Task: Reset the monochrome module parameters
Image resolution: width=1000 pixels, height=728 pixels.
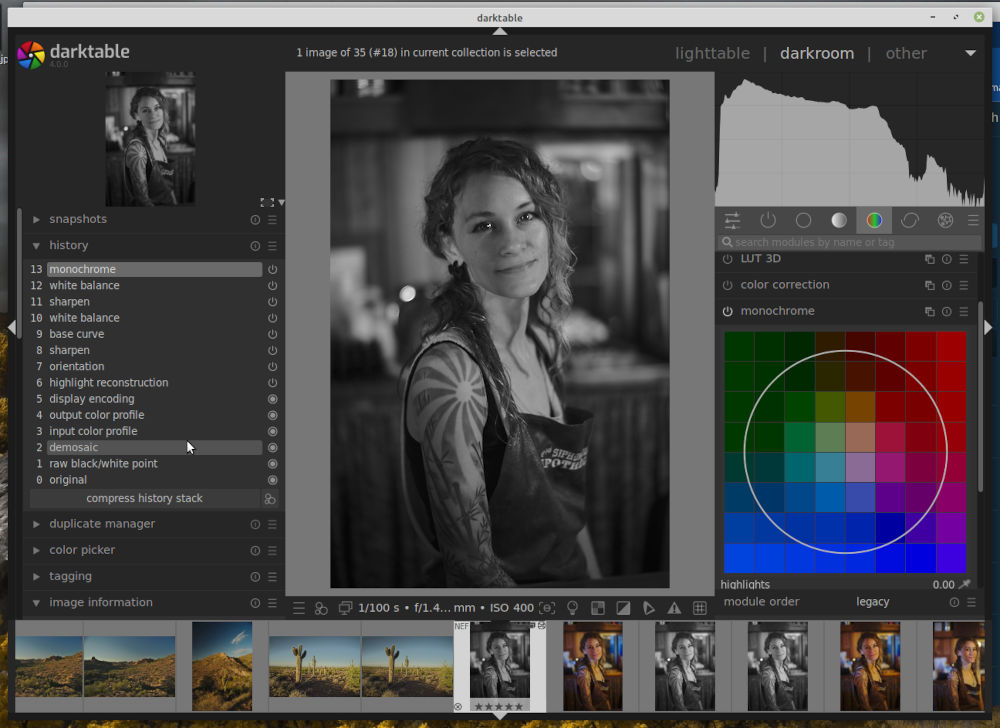Action: pyautogui.click(x=947, y=312)
